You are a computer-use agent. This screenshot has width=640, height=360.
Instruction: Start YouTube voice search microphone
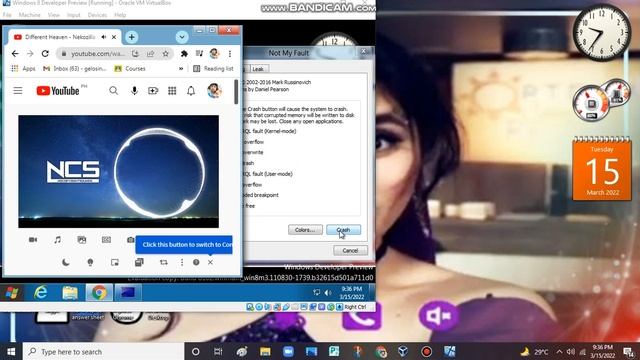coord(134,91)
